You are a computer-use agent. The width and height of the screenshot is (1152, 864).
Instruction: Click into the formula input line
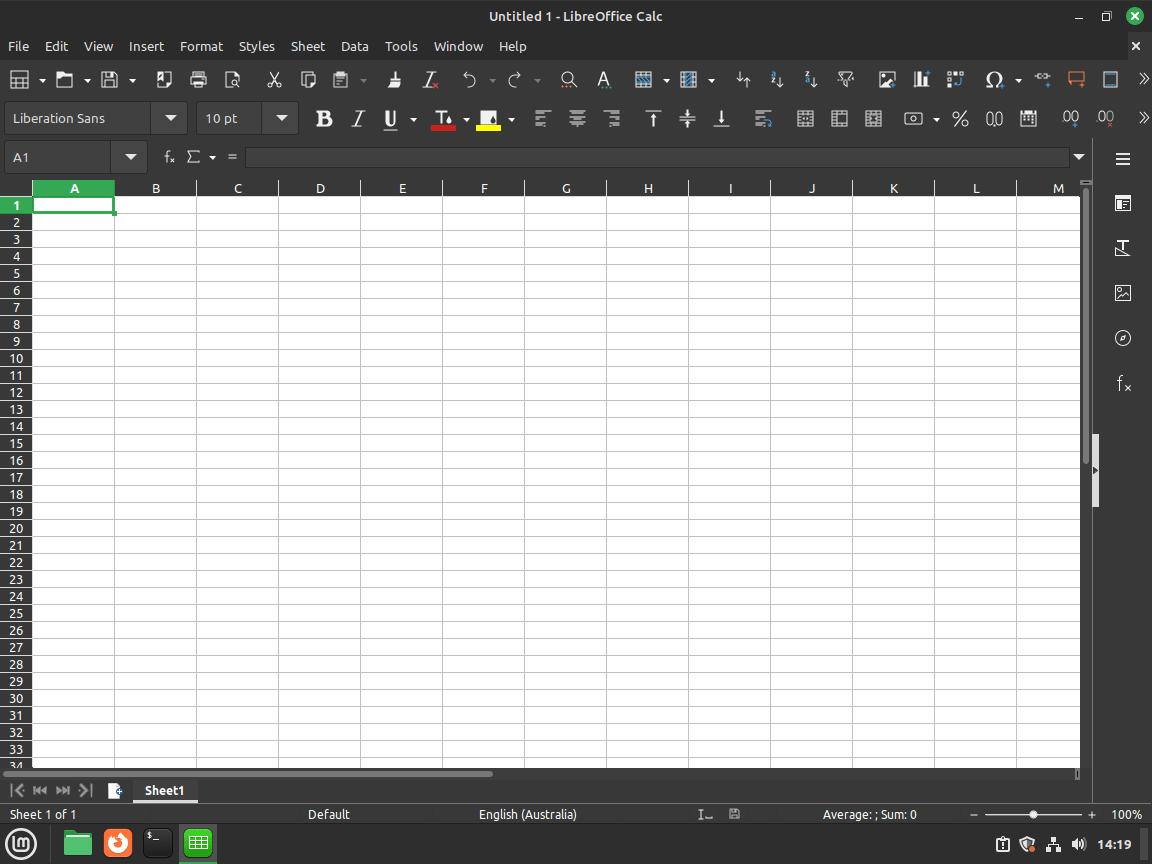tap(656, 157)
